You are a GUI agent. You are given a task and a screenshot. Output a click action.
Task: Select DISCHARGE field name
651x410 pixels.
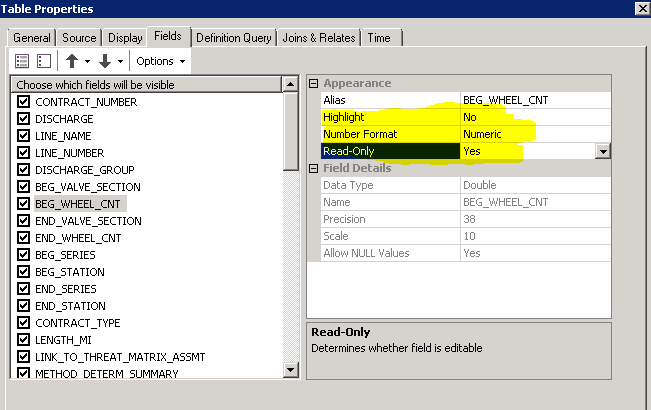pyautogui.click(x=64, y=119)
